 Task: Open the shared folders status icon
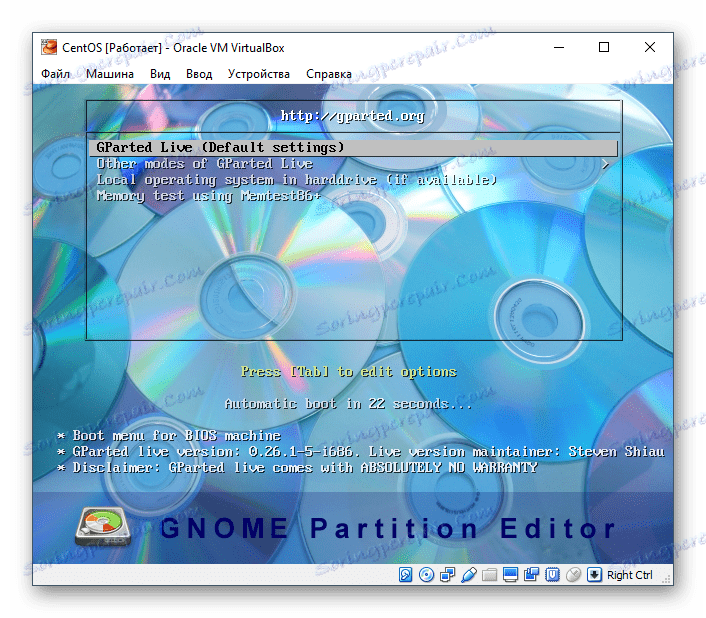[x=489, y=575]
